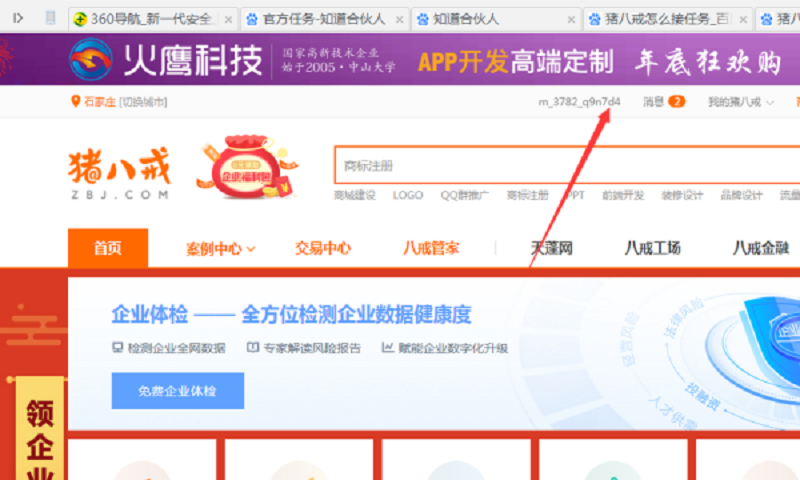The width and height of the screenshot is (800, 480).
Task: Open the 交易中心 navigation item
Action: tap(323, 248)
